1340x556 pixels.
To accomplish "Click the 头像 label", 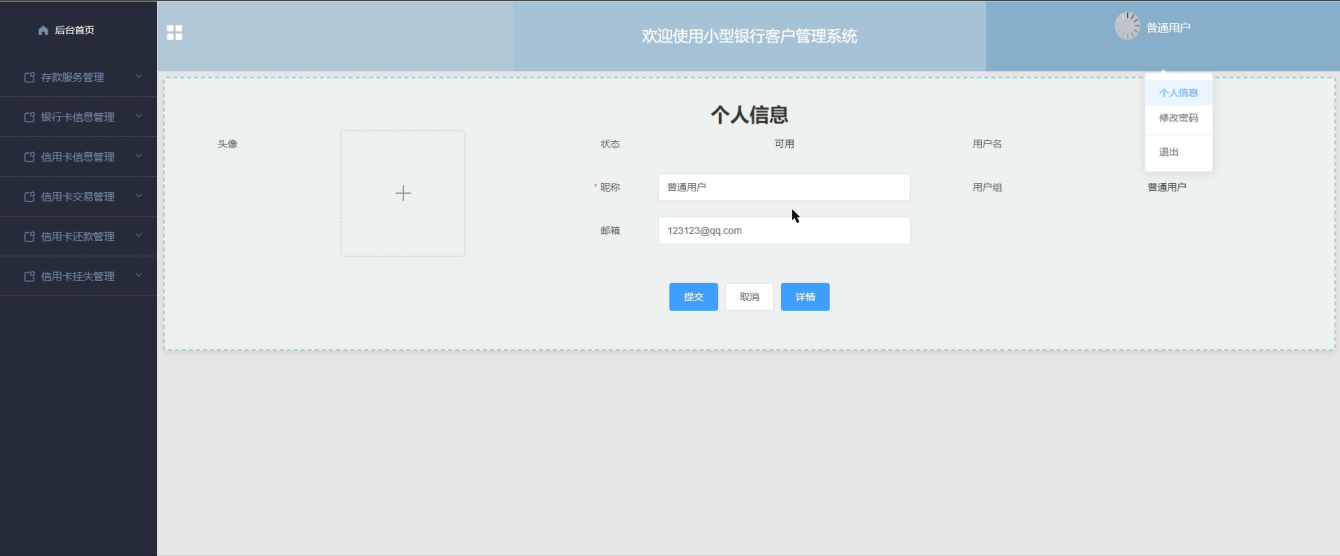I will click(227, 144).
